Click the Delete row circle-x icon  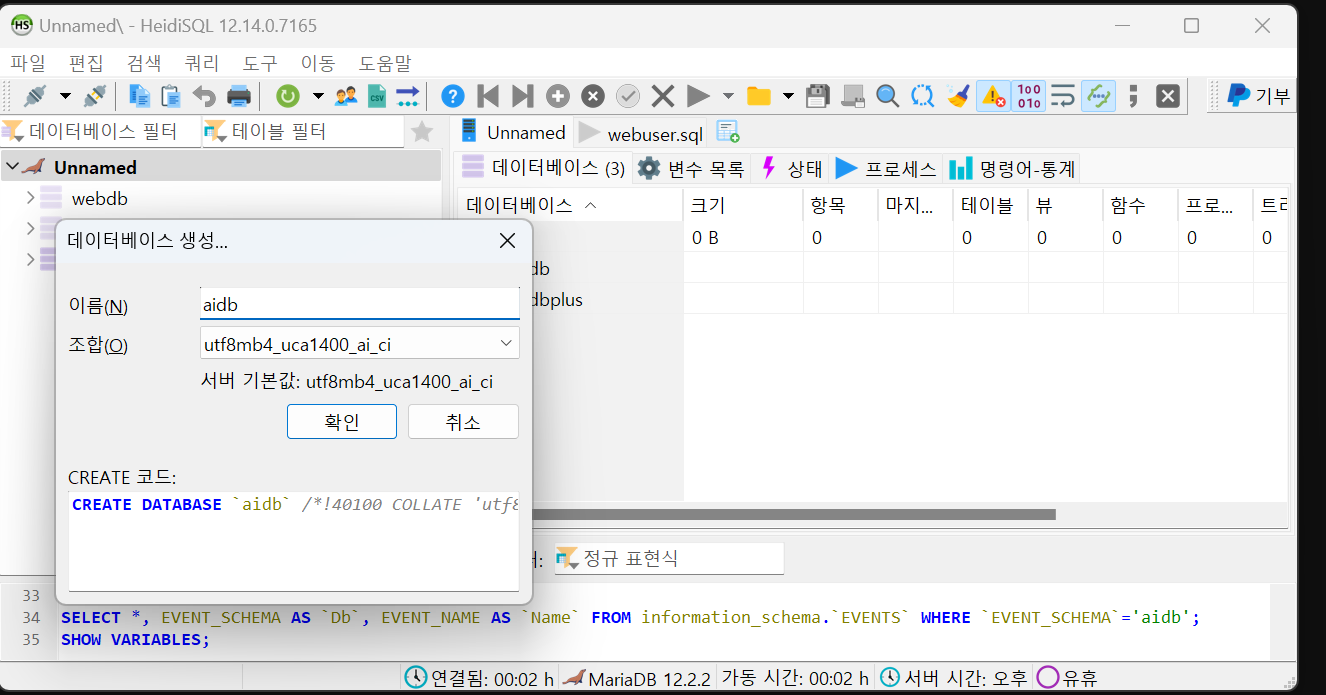593,96
